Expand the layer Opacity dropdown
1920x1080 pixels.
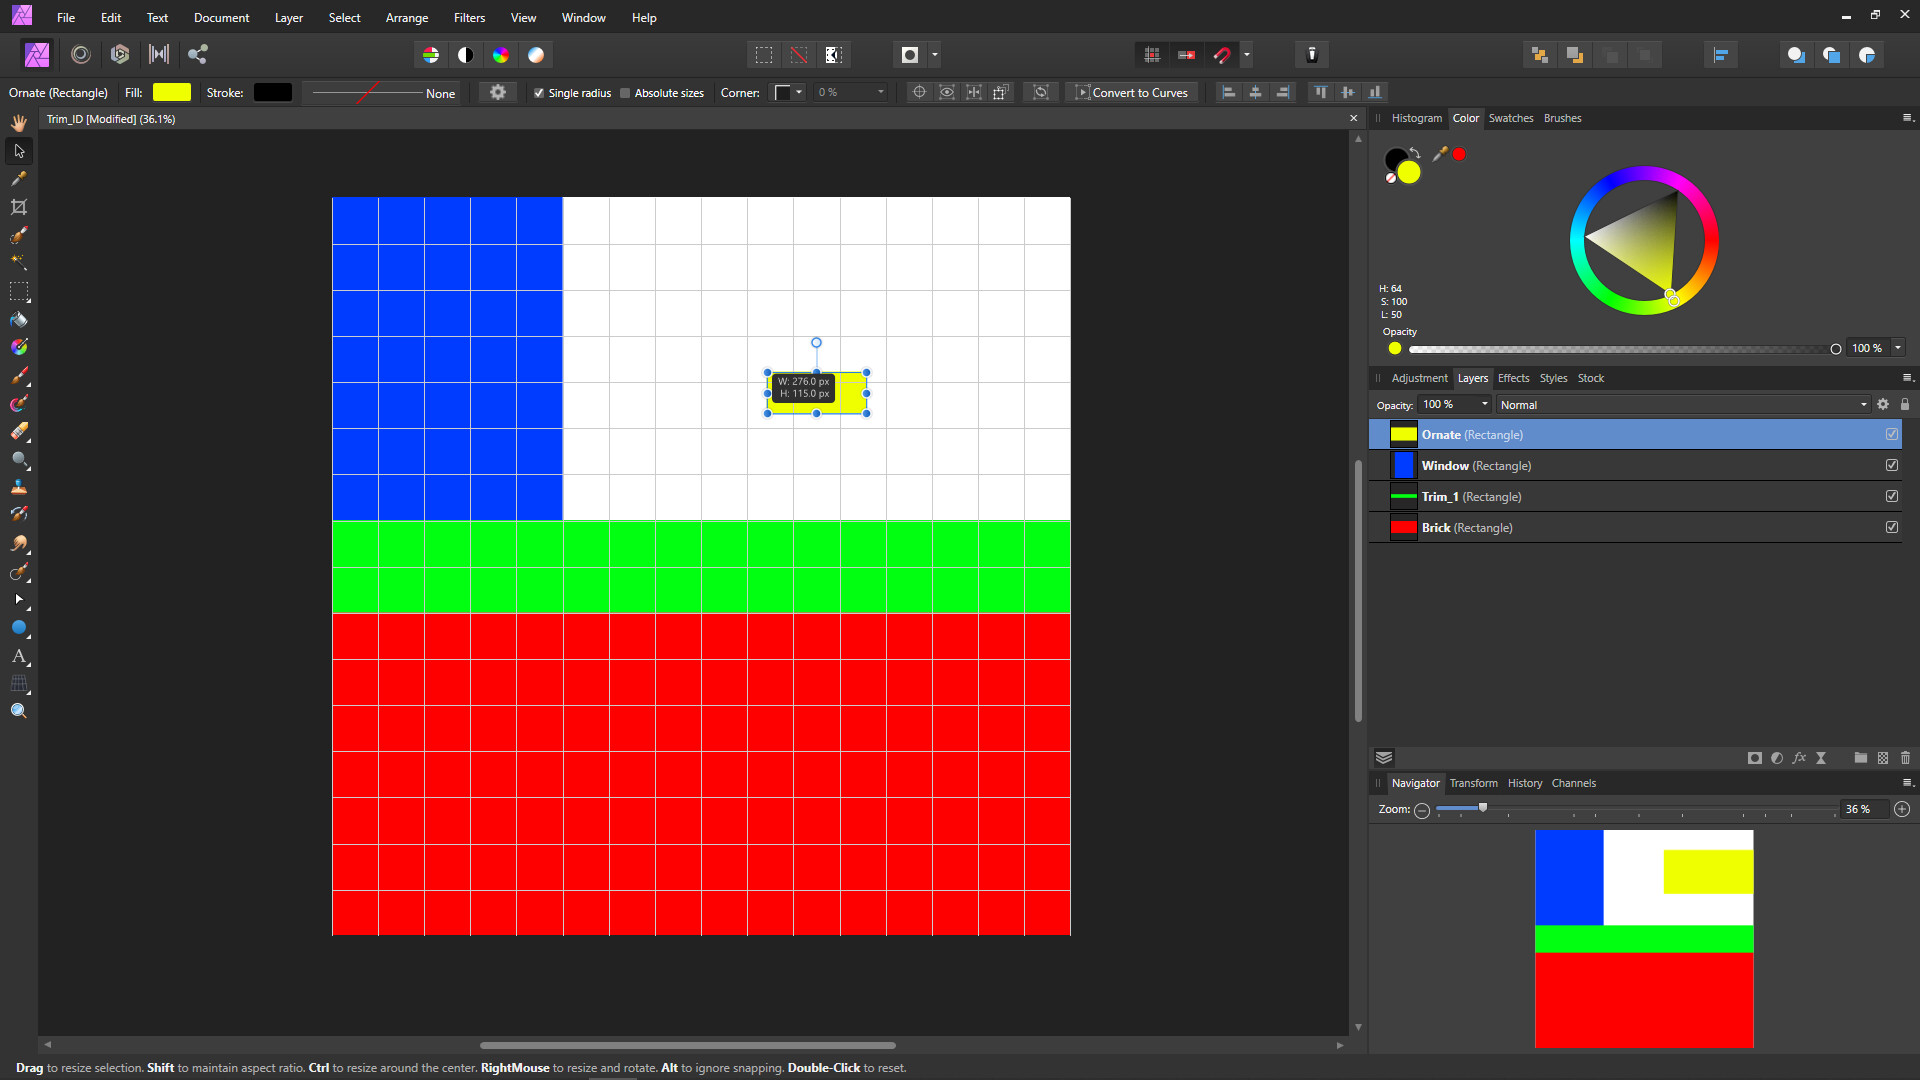click(1485, 405)
